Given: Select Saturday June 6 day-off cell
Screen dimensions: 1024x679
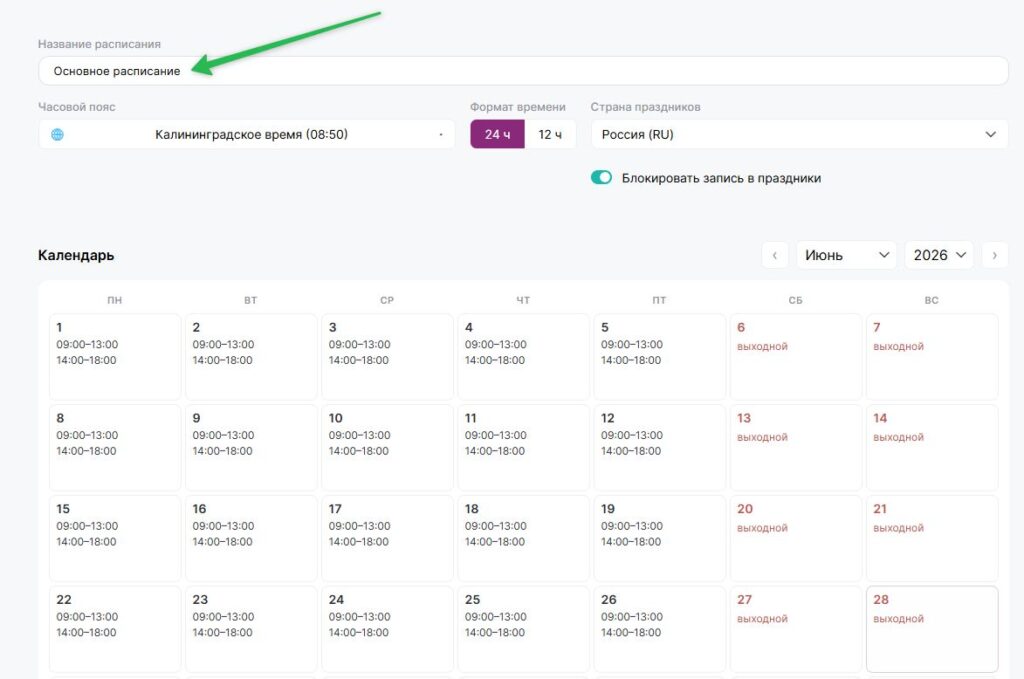Looking at the screenshot, I should (x=795, y=356).
